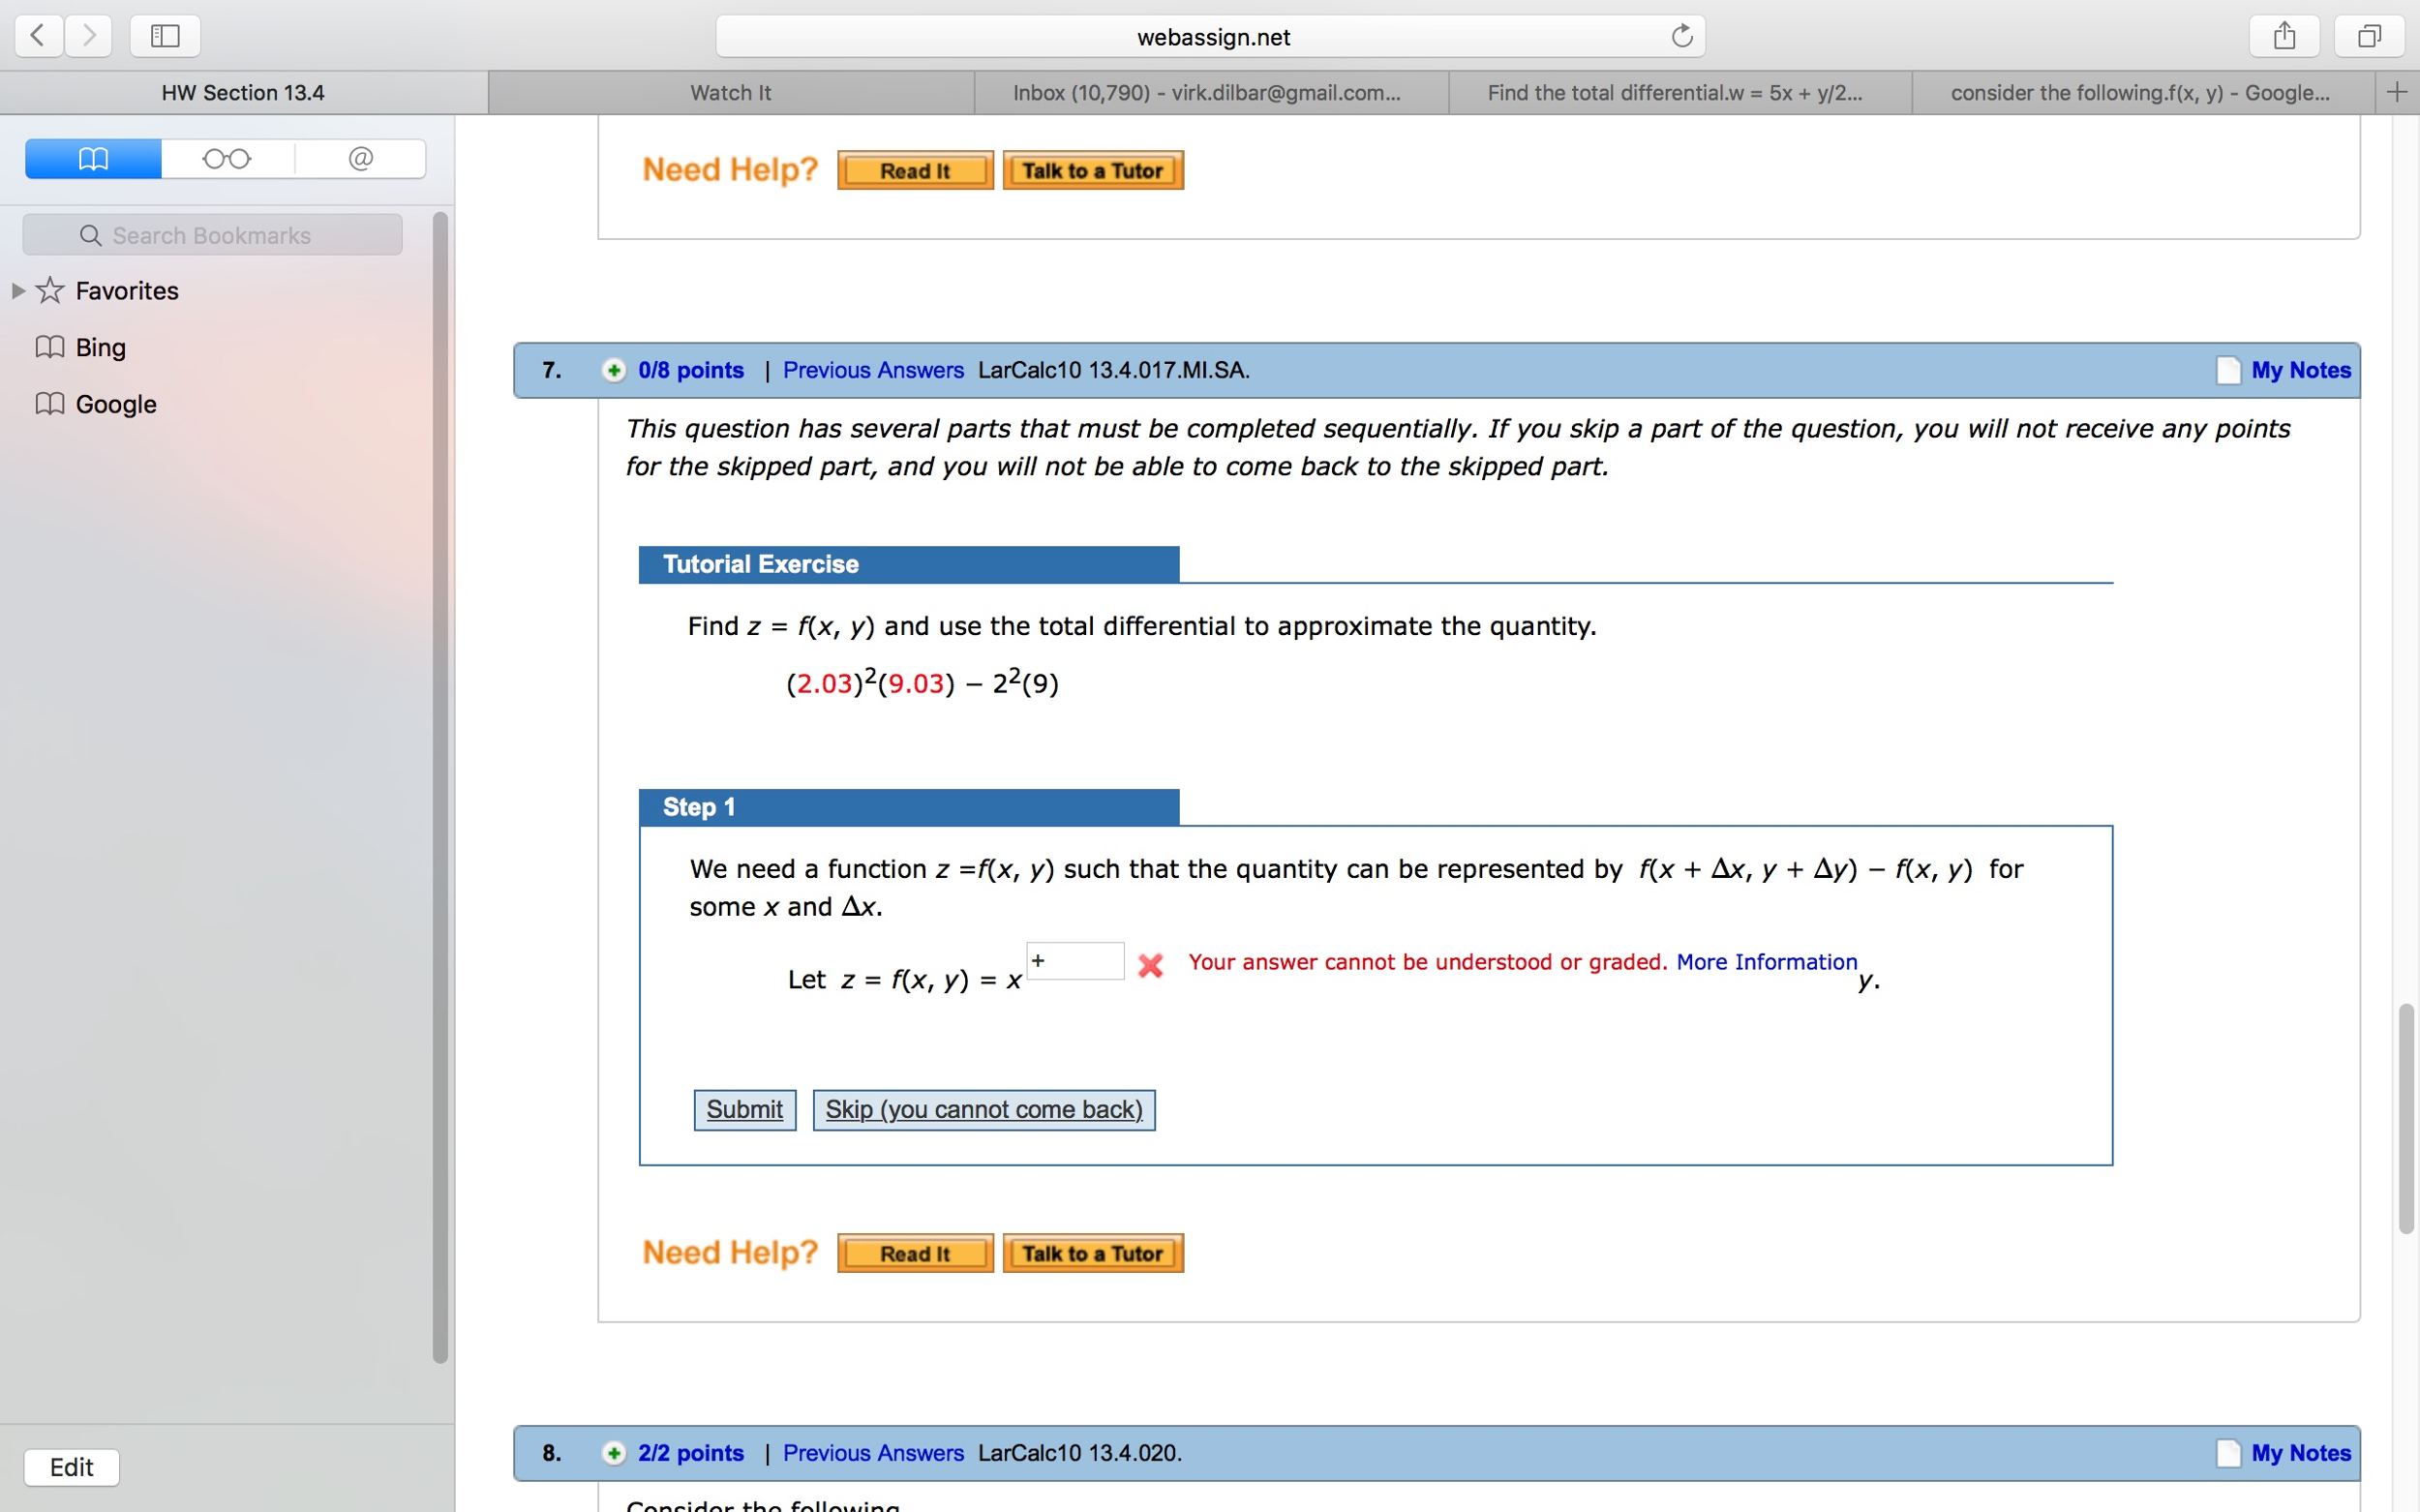Screen dimensions: 2420x1512
Task: Open the 'consider the following' Google tab
Action: point(2142,92)
